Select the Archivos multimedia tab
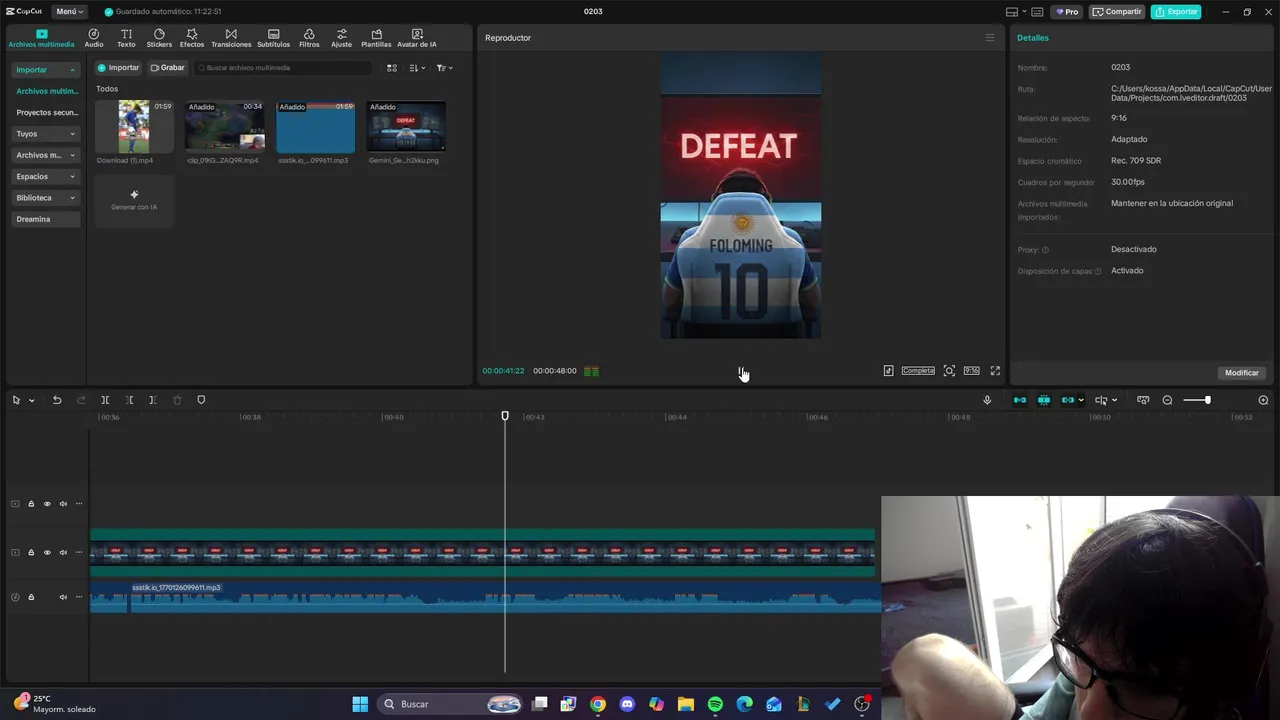The image size is (1280, 720). 41,38
